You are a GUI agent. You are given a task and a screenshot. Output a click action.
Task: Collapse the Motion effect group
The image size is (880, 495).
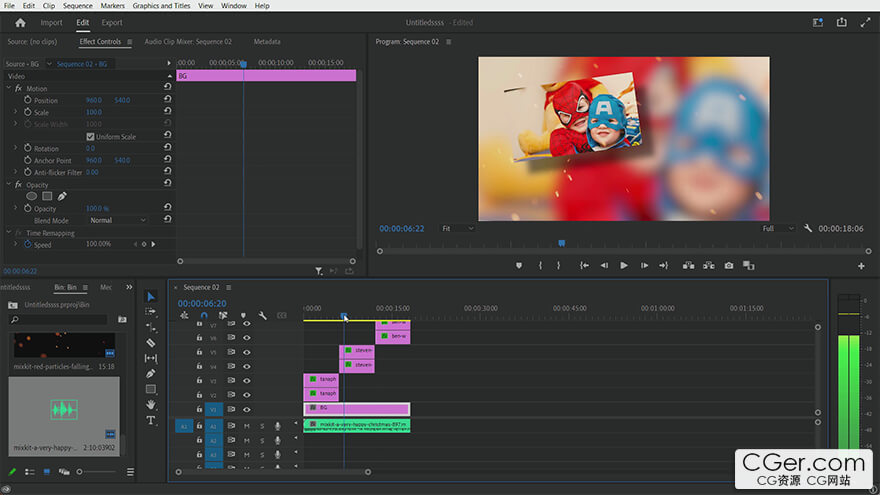(8, 88)
